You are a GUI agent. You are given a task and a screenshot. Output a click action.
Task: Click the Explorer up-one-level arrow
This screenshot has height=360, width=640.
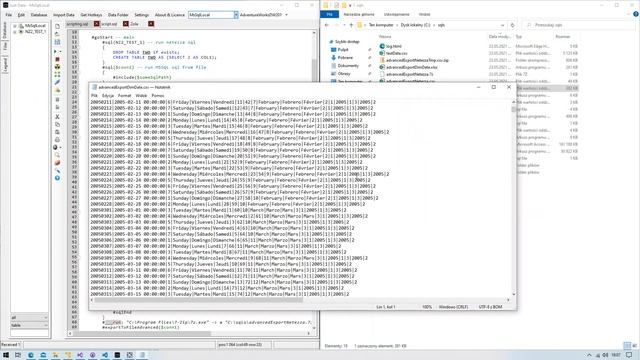(x=351, y=25)
